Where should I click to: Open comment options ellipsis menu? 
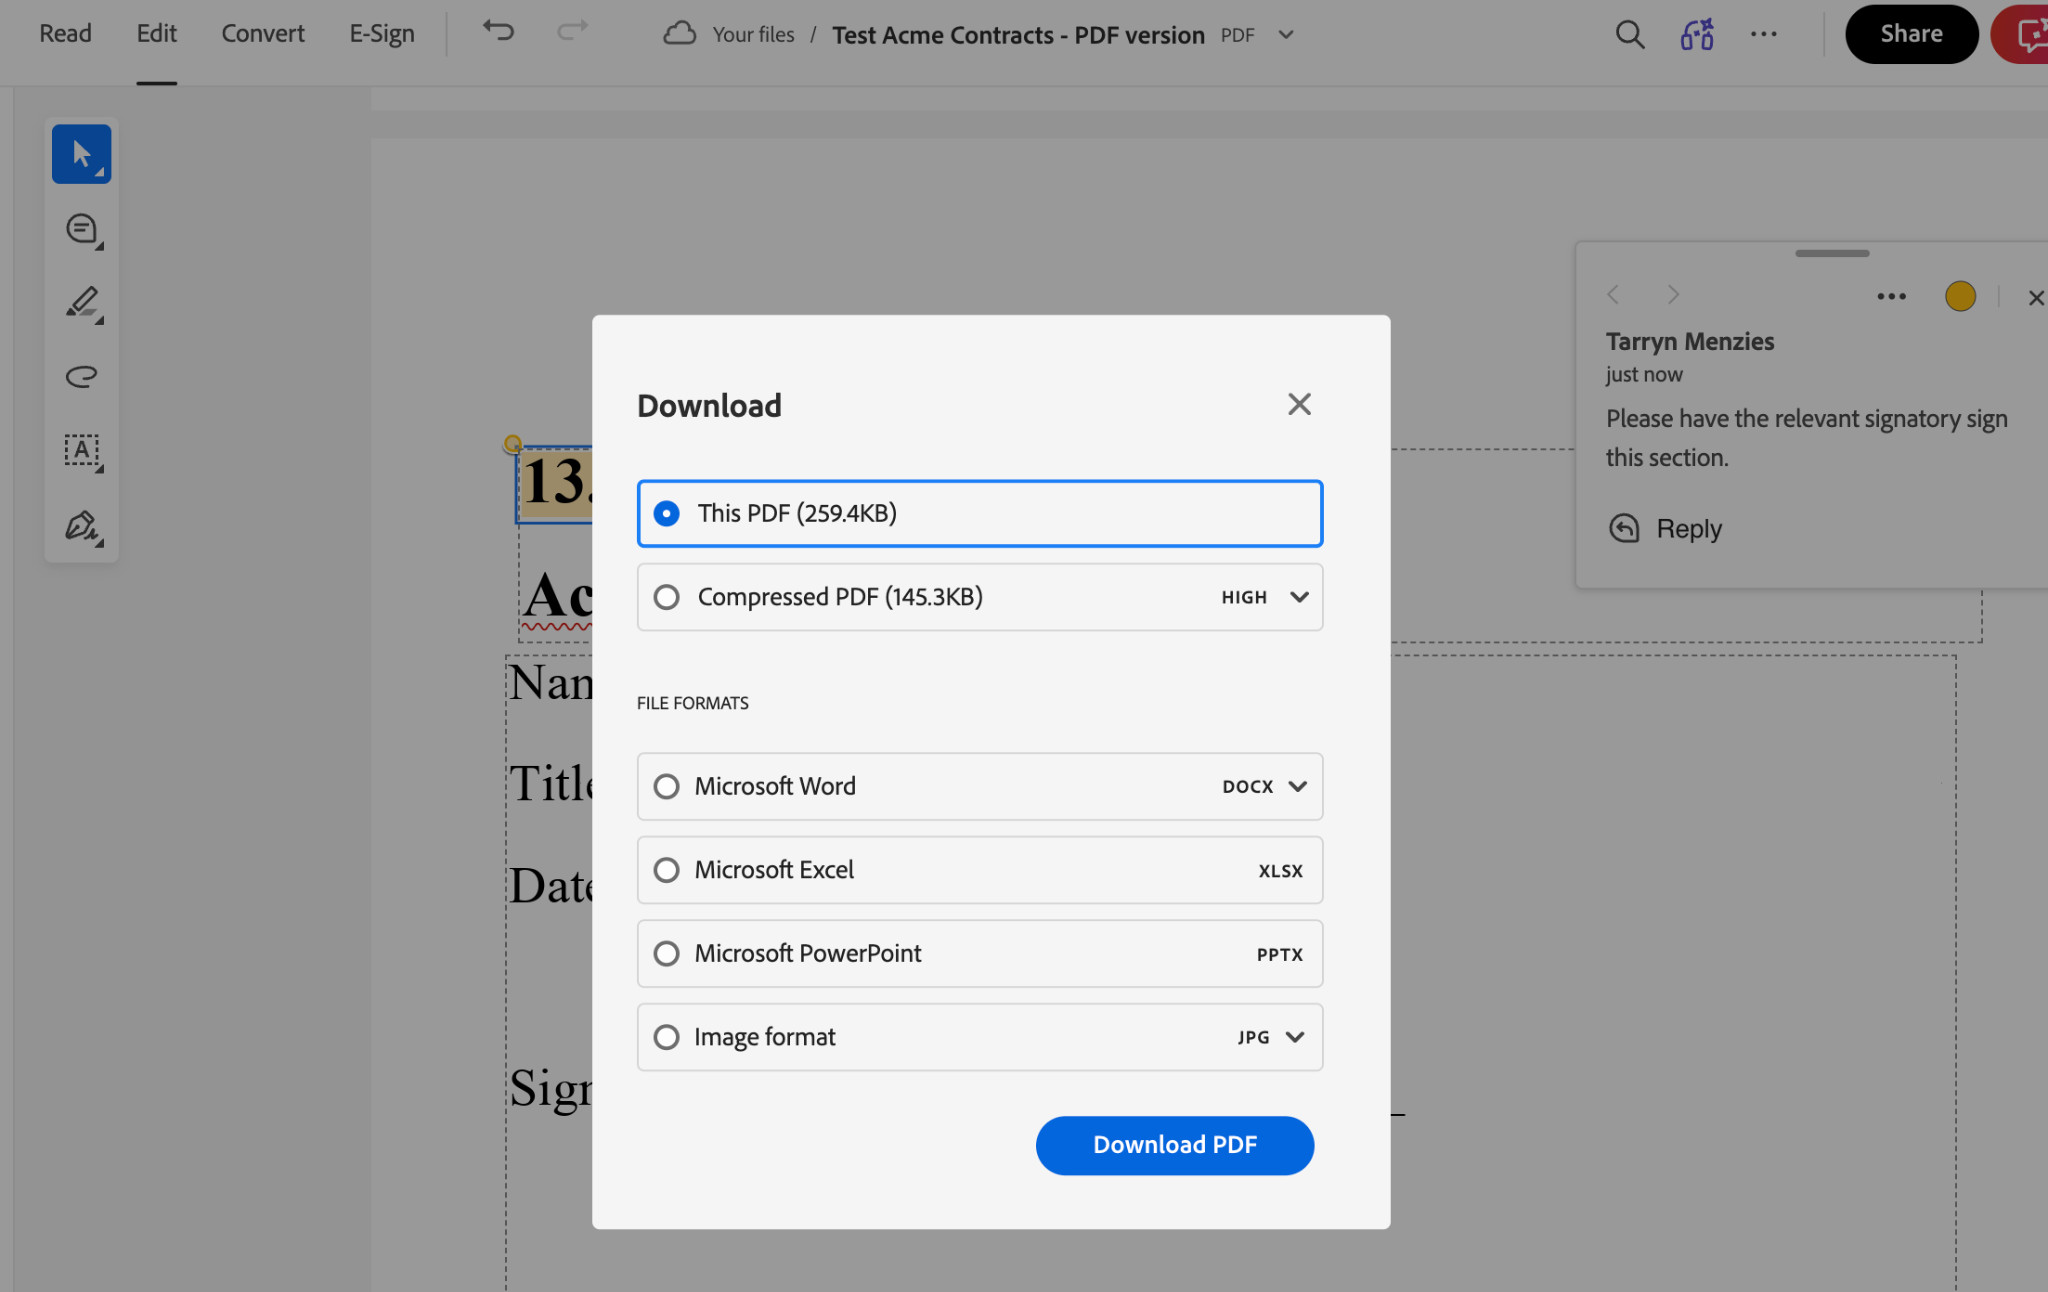click(1891, 296)
